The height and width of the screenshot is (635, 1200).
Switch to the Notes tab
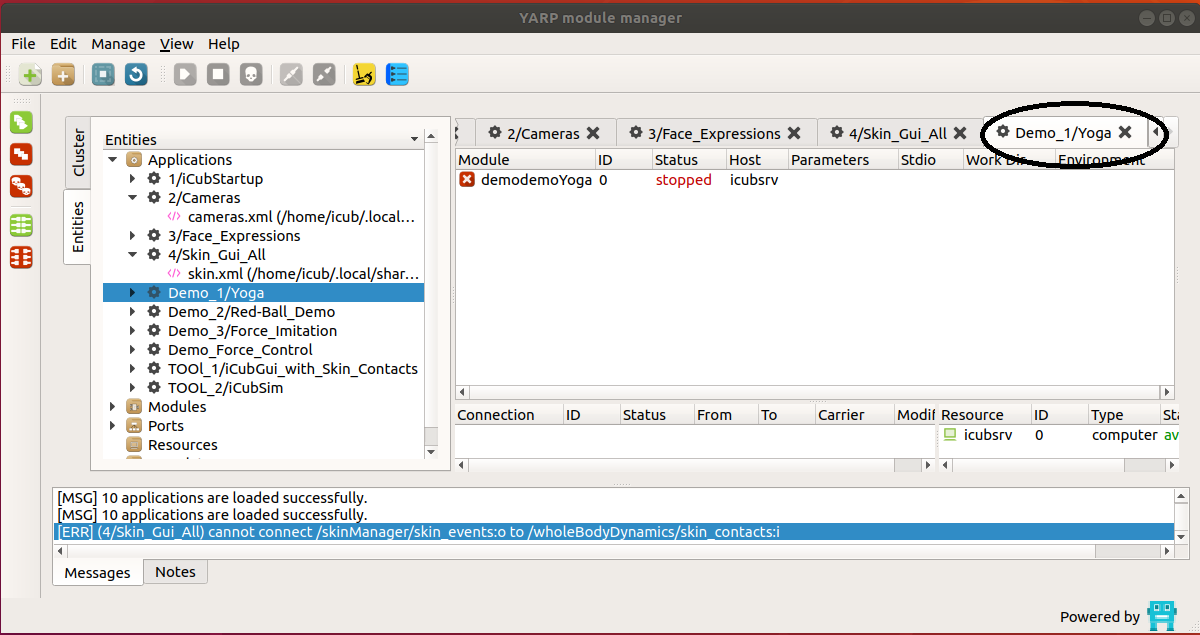175,572
